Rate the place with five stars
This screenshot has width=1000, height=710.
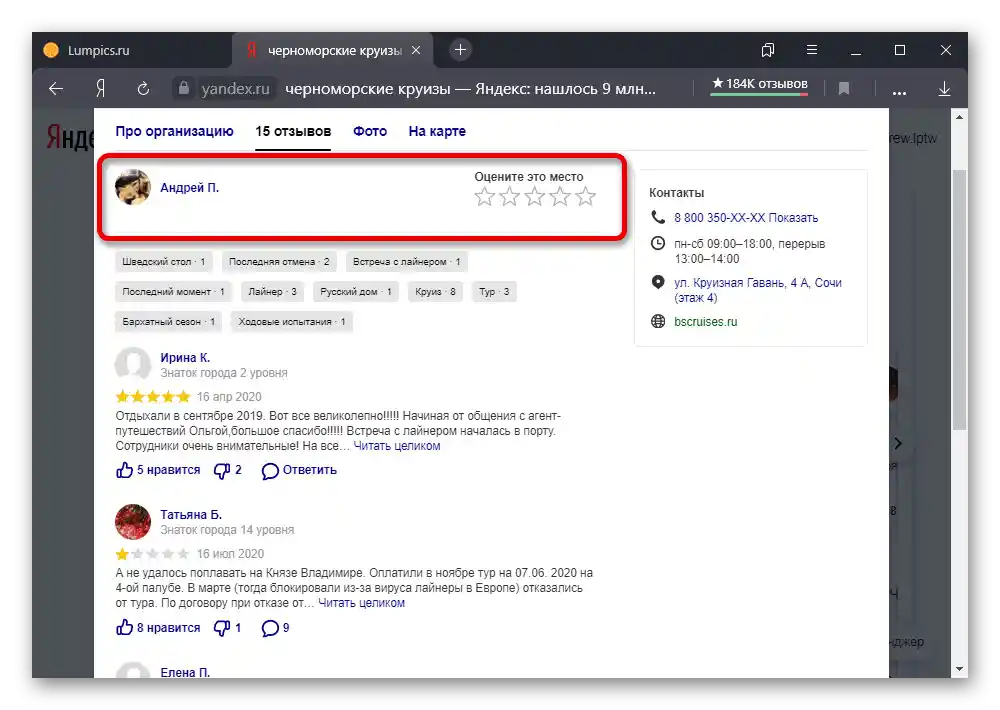click(x=585, y=196)
